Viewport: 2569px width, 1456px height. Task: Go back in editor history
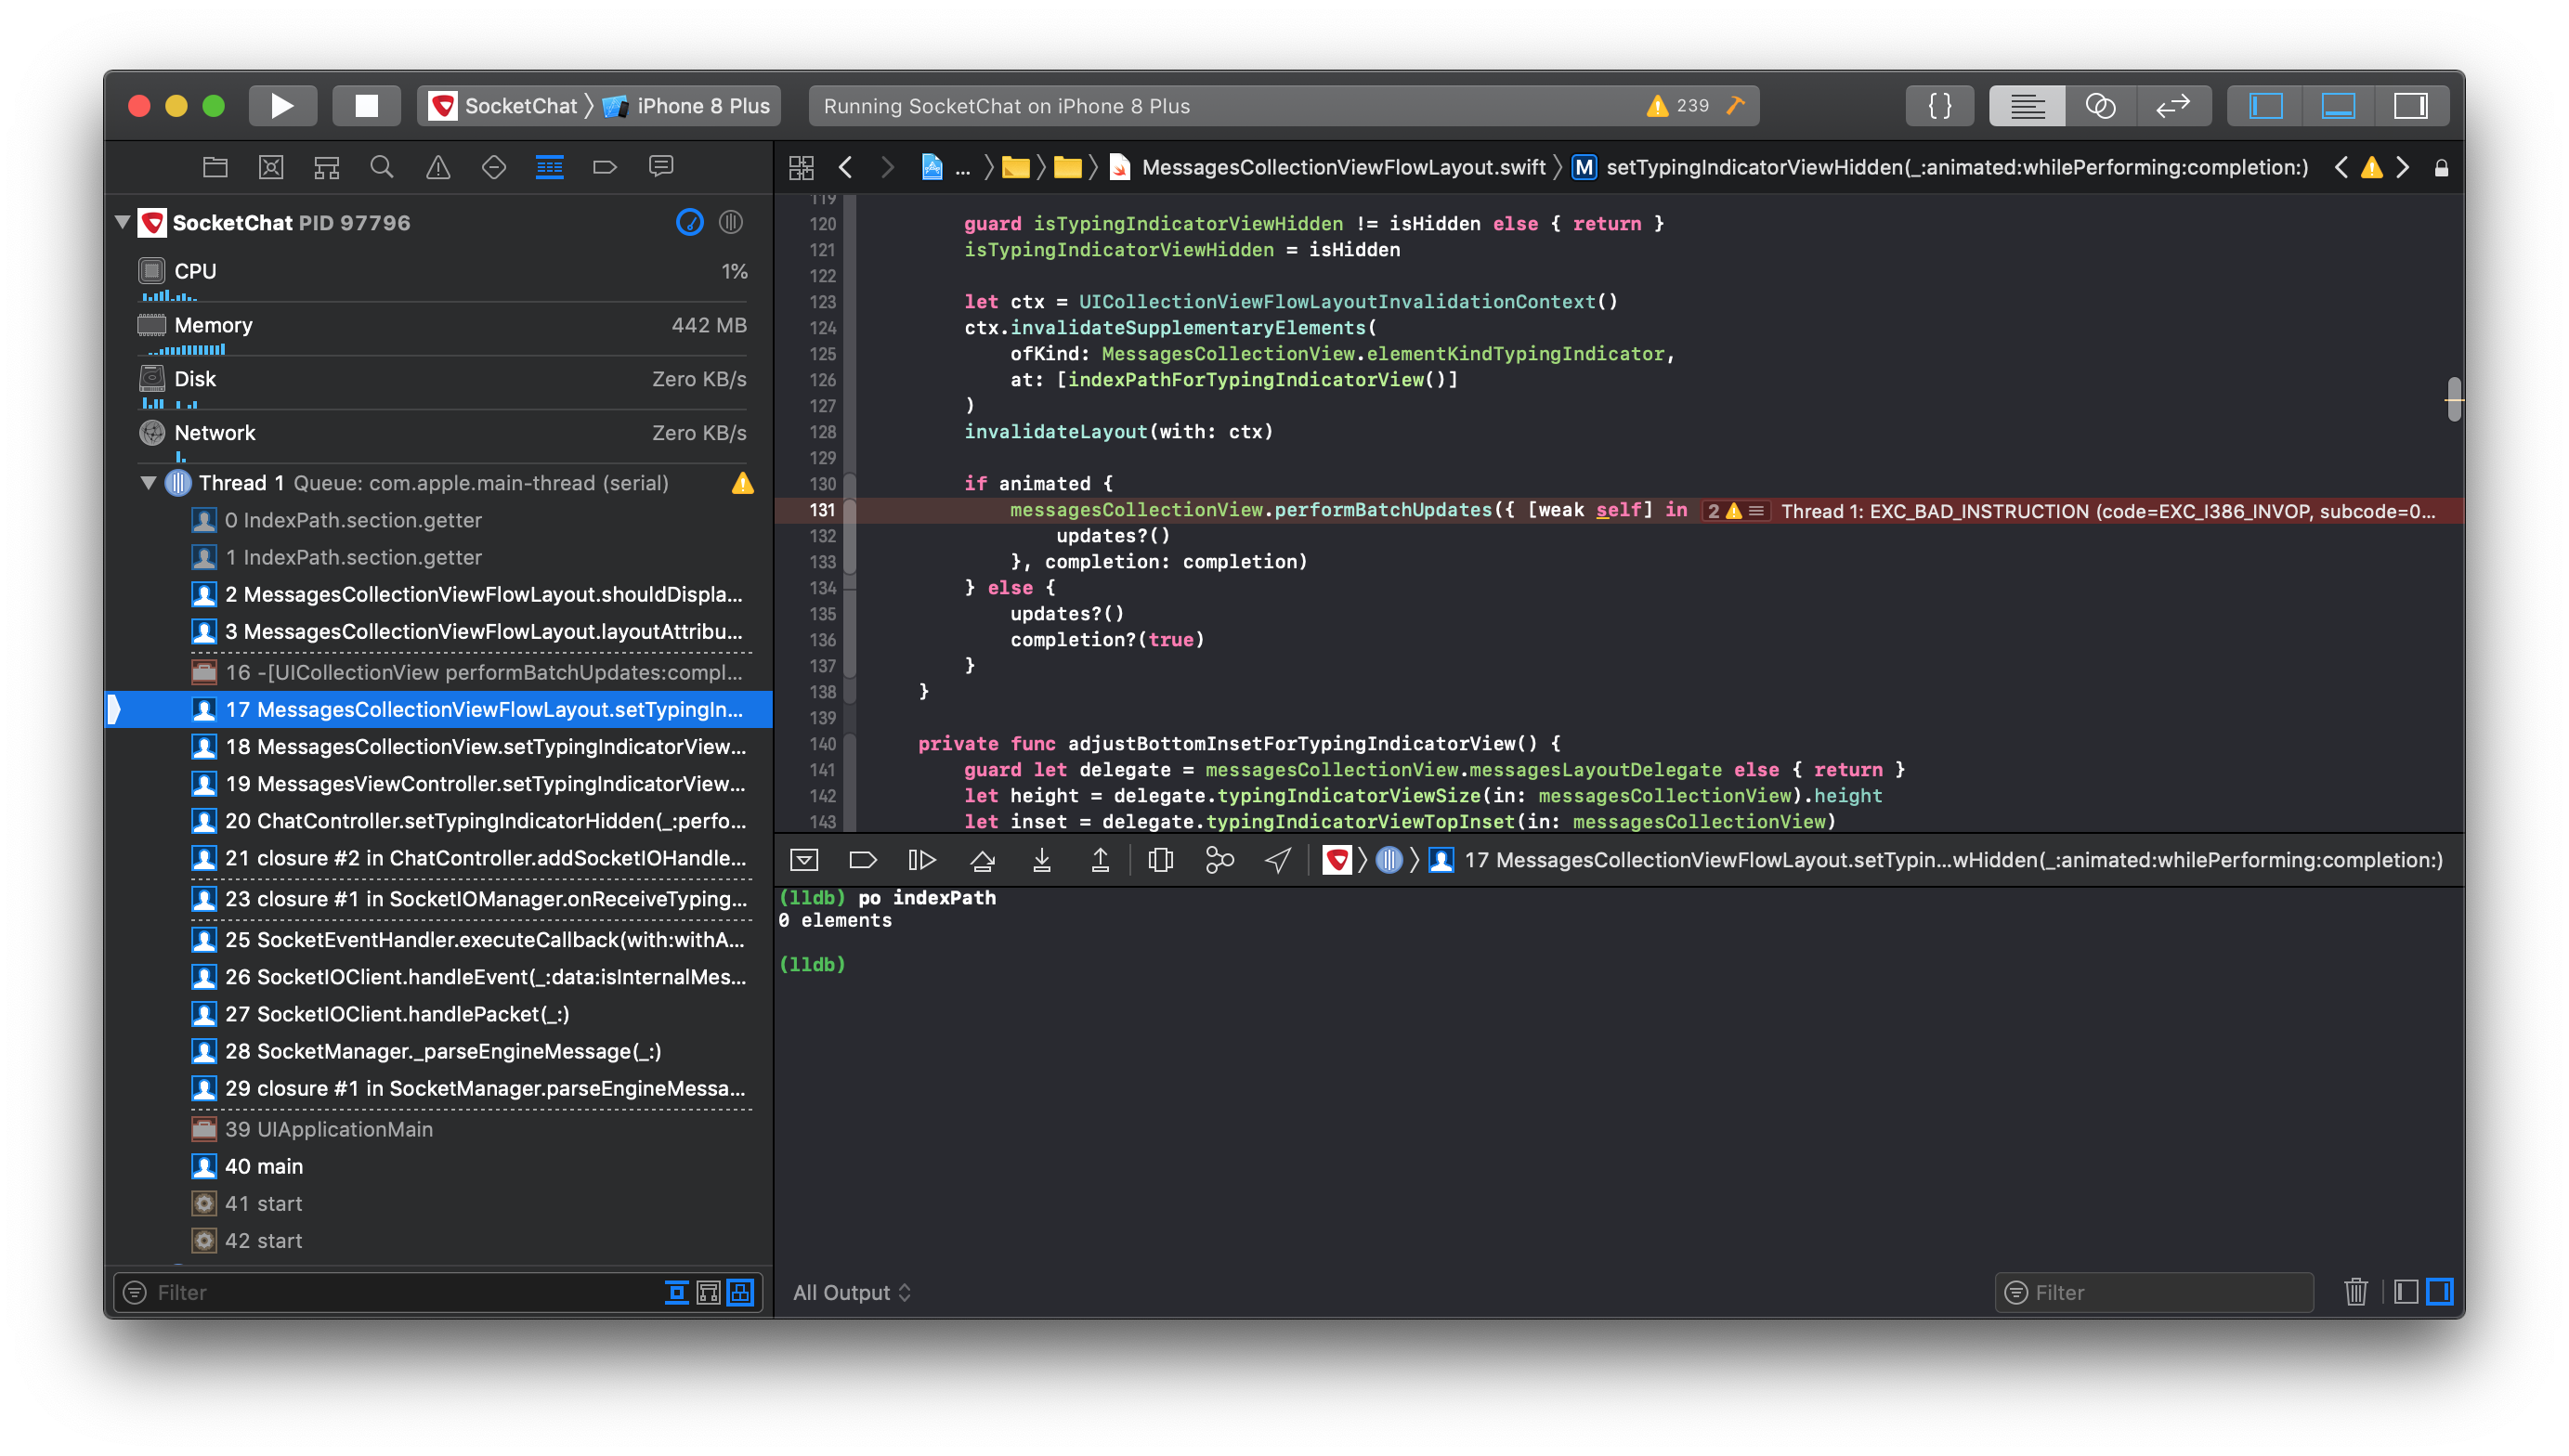[x=846, y=167]
